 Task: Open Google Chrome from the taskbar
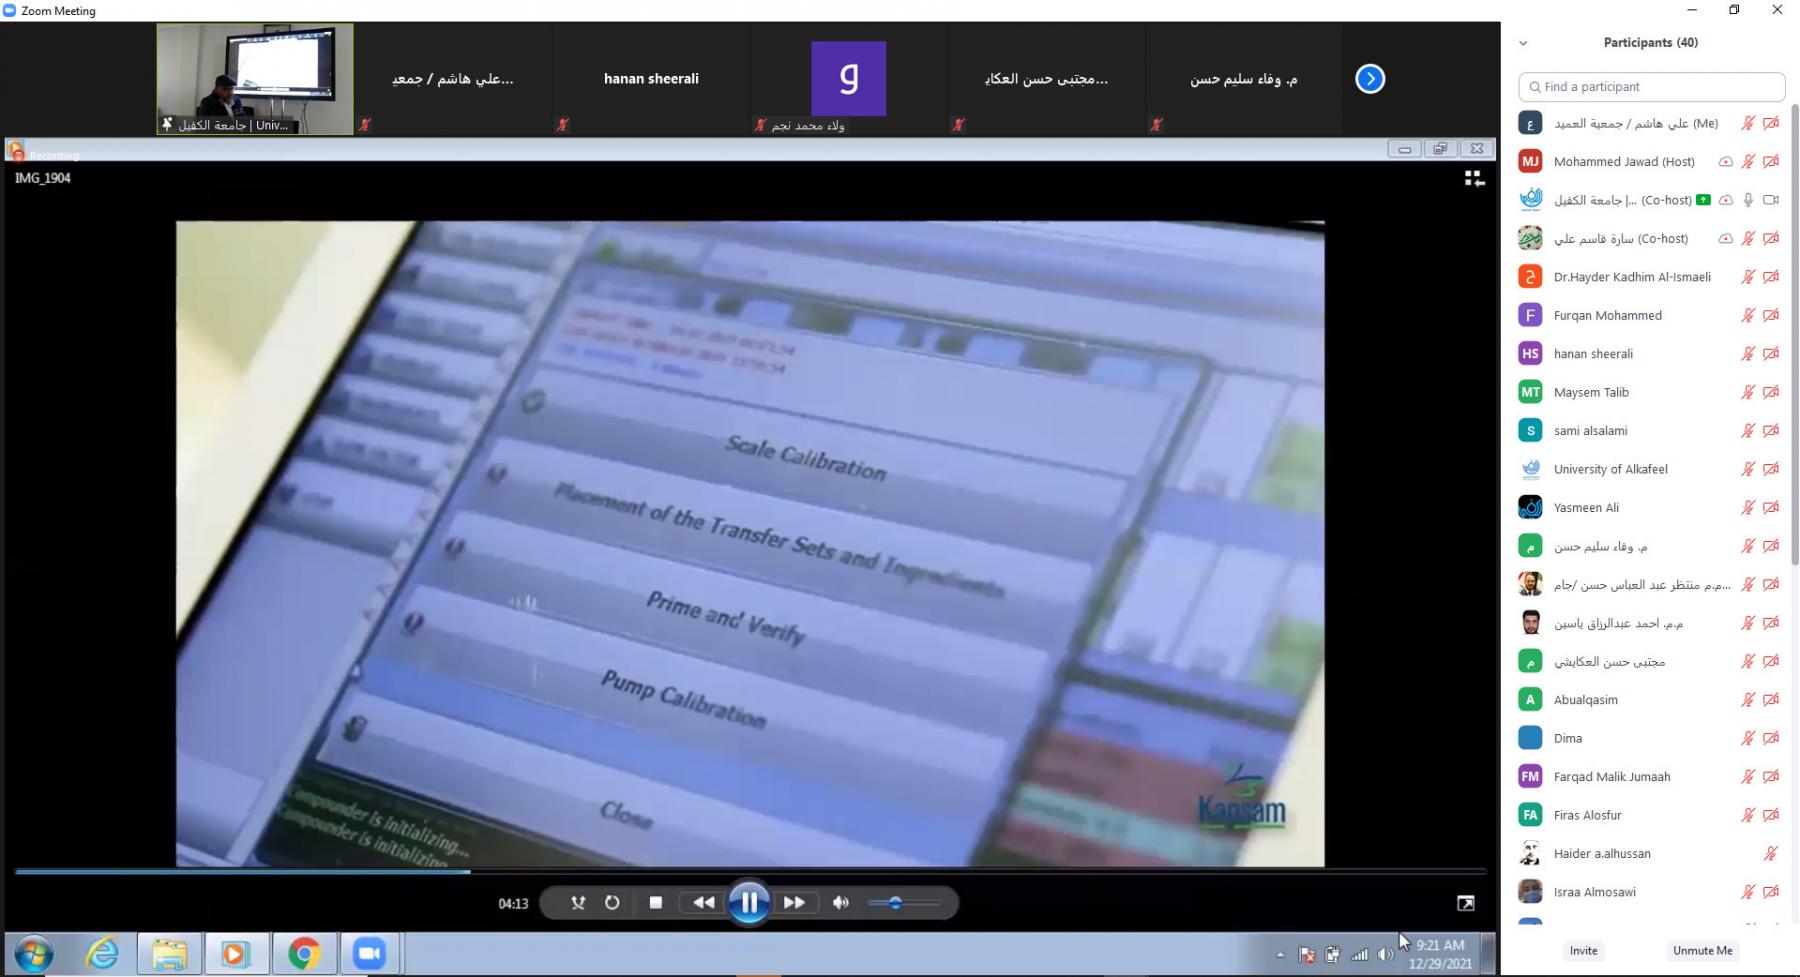click(x=304, y=954)
